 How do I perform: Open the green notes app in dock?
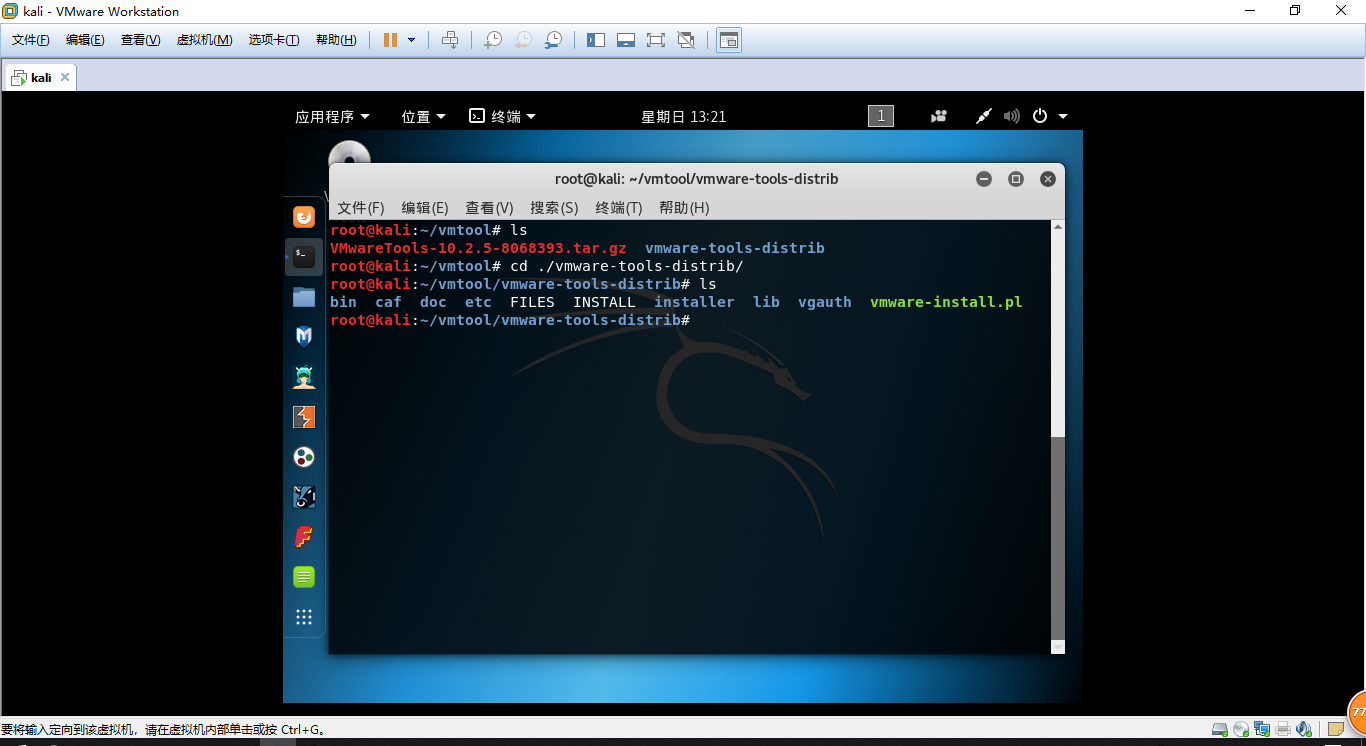pyautogui.click(x=304, y=577)
